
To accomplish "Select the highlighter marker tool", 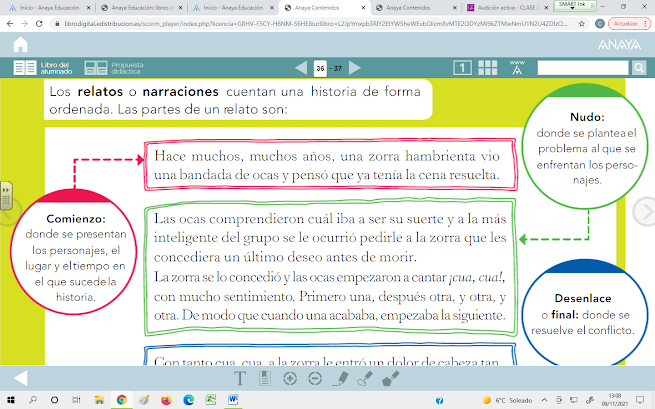I will pos(365,379).
